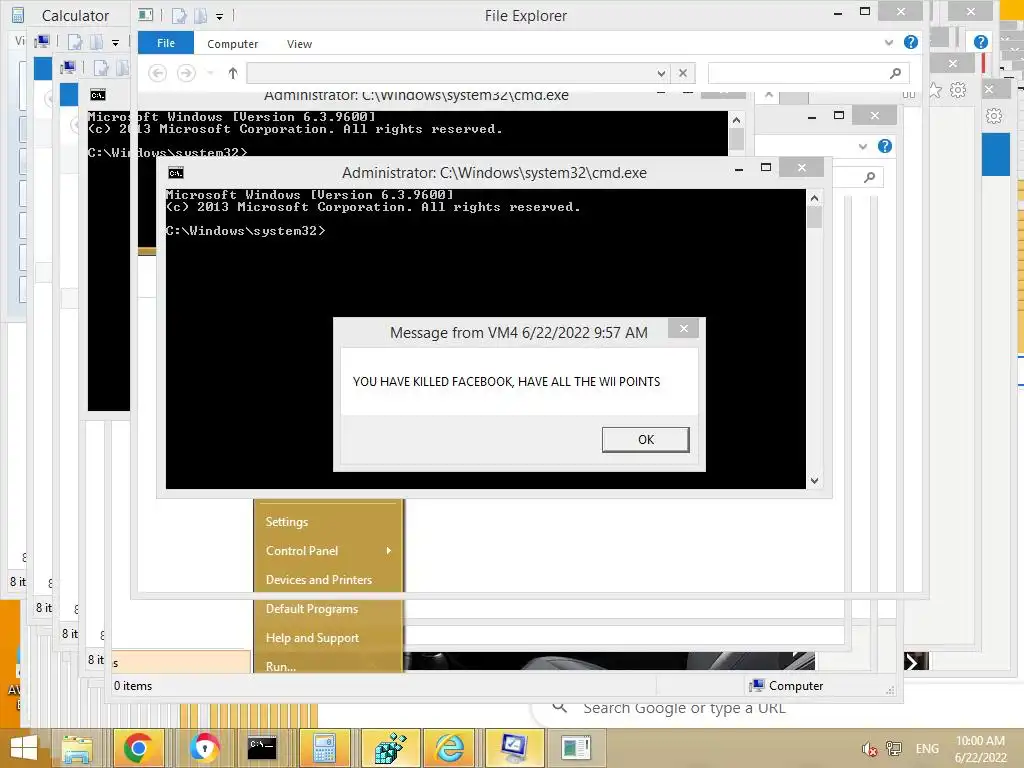
Task: Expand the Control Panel submenu arrow
Action: click(x=389, y=551)
